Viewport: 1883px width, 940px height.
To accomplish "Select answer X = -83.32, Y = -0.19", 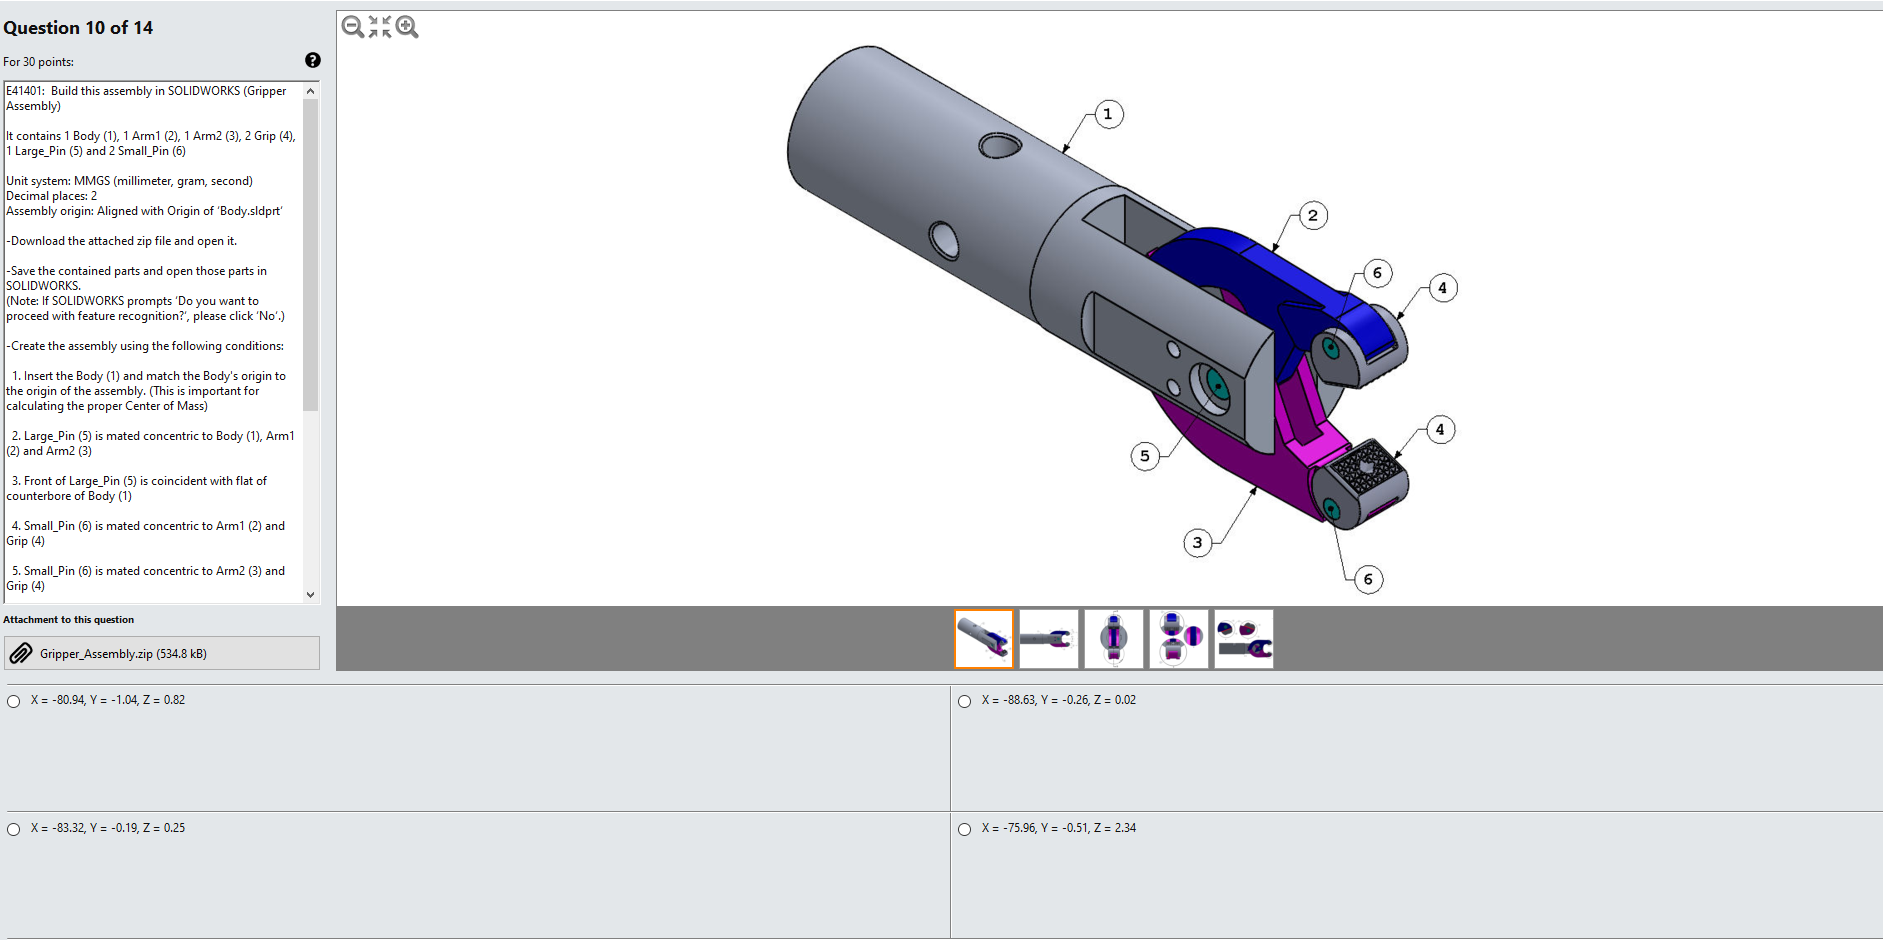I will point(14,829).
